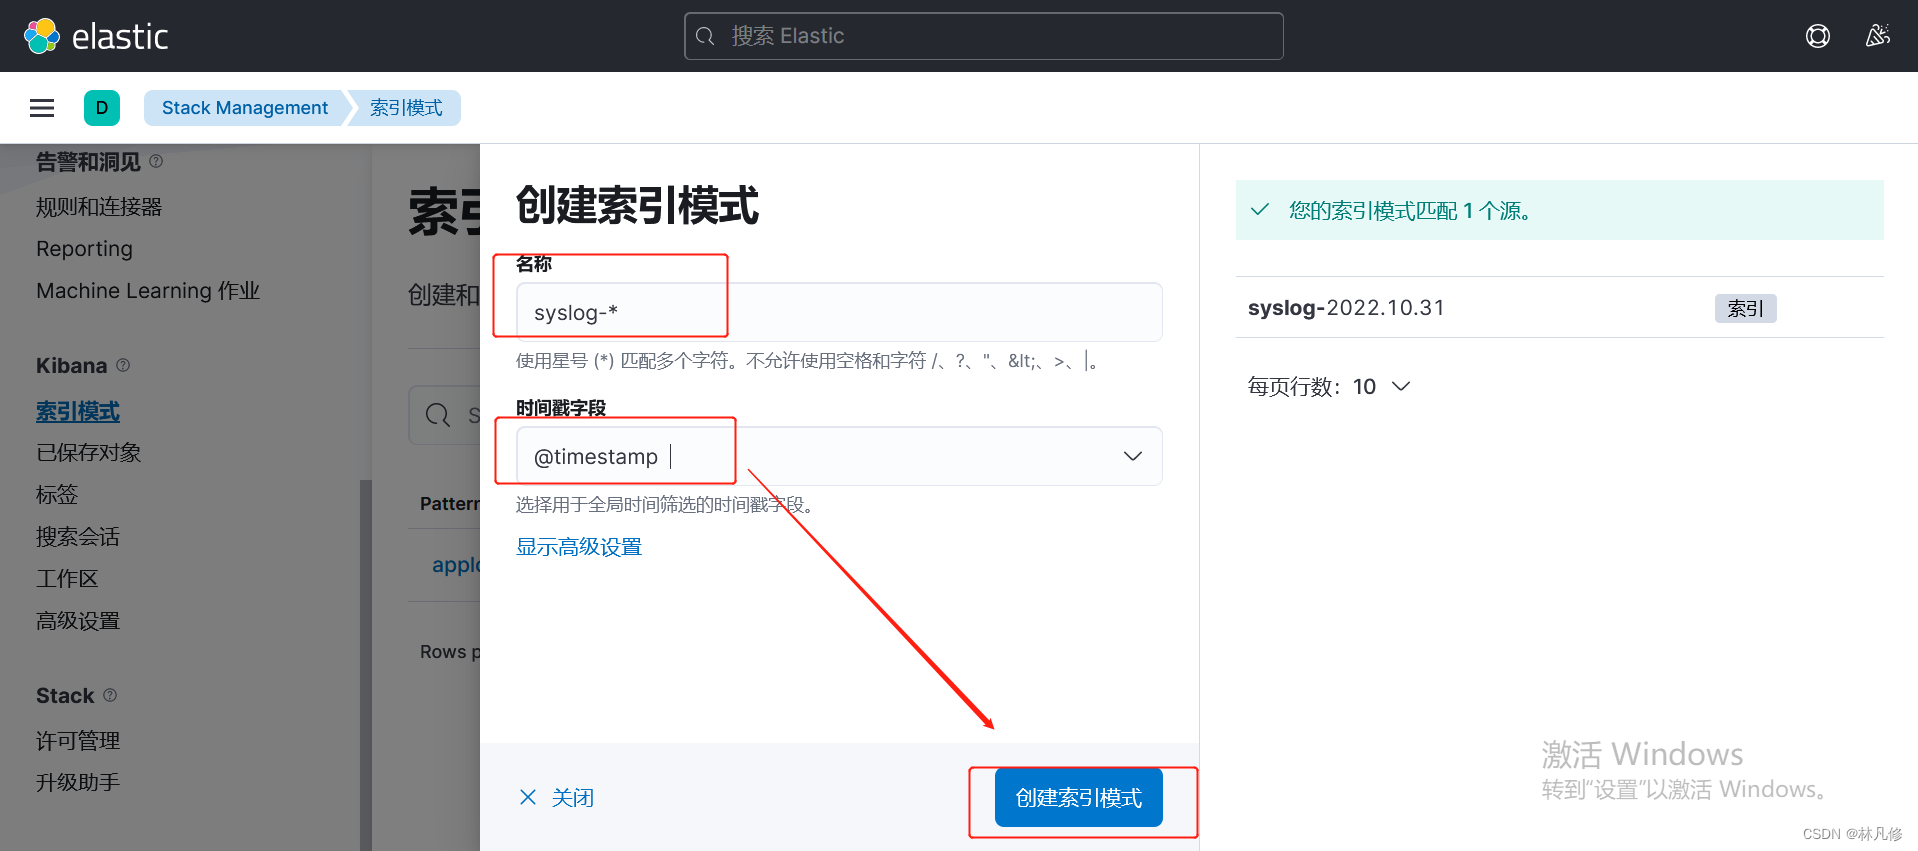This screenshot has width=1918, height=851.
Task: Open Machine Learning 作业 in sidebar
Action: 148,291
